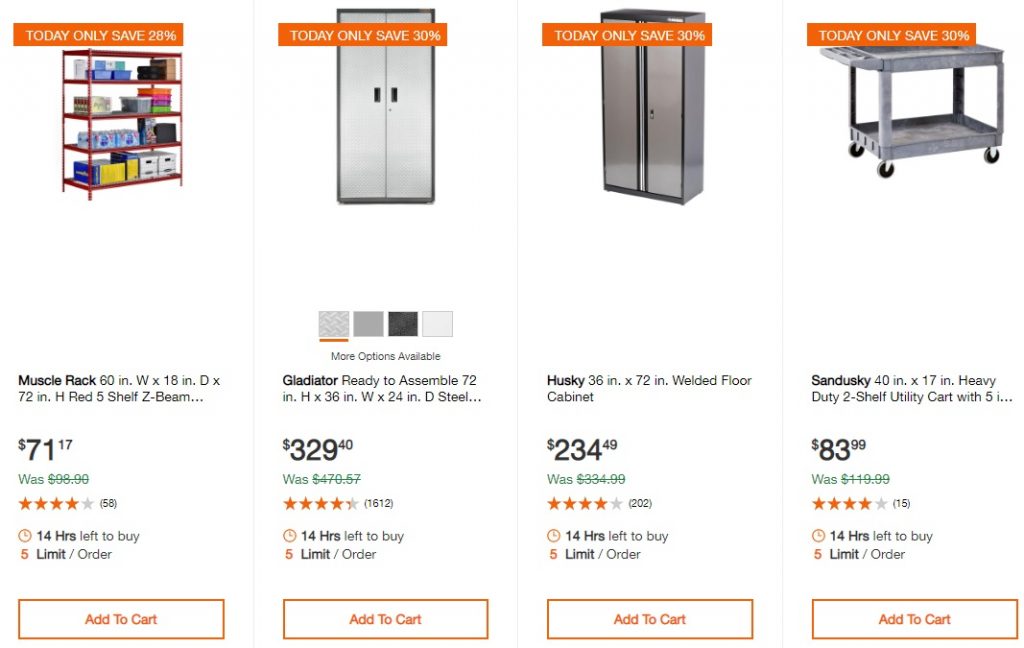Open Gladiator steel cabinet image
1024x648 pixels.
point(385,107)
